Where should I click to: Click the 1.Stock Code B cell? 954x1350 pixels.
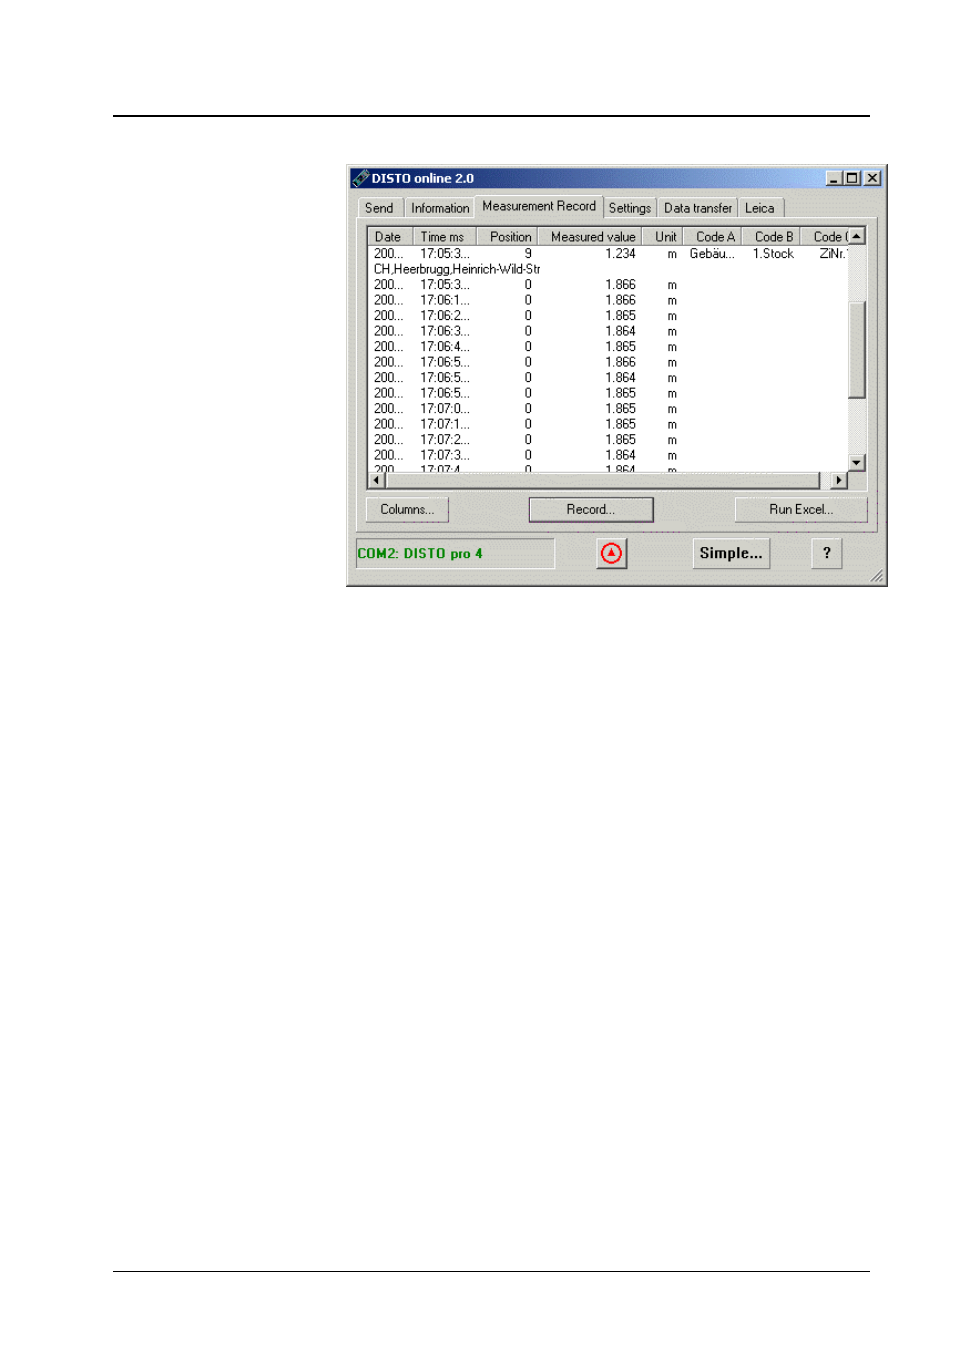pos(772,254)
